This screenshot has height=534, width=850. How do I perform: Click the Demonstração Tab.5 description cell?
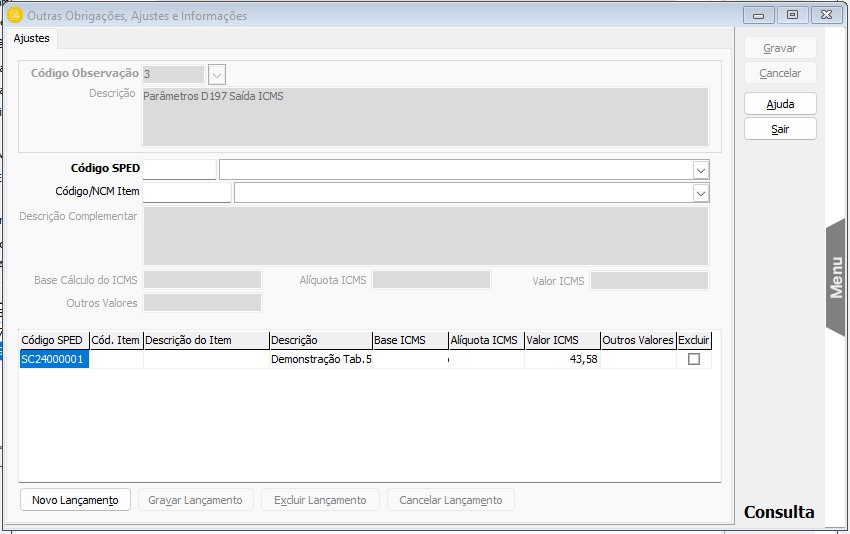tap(320, 359)
